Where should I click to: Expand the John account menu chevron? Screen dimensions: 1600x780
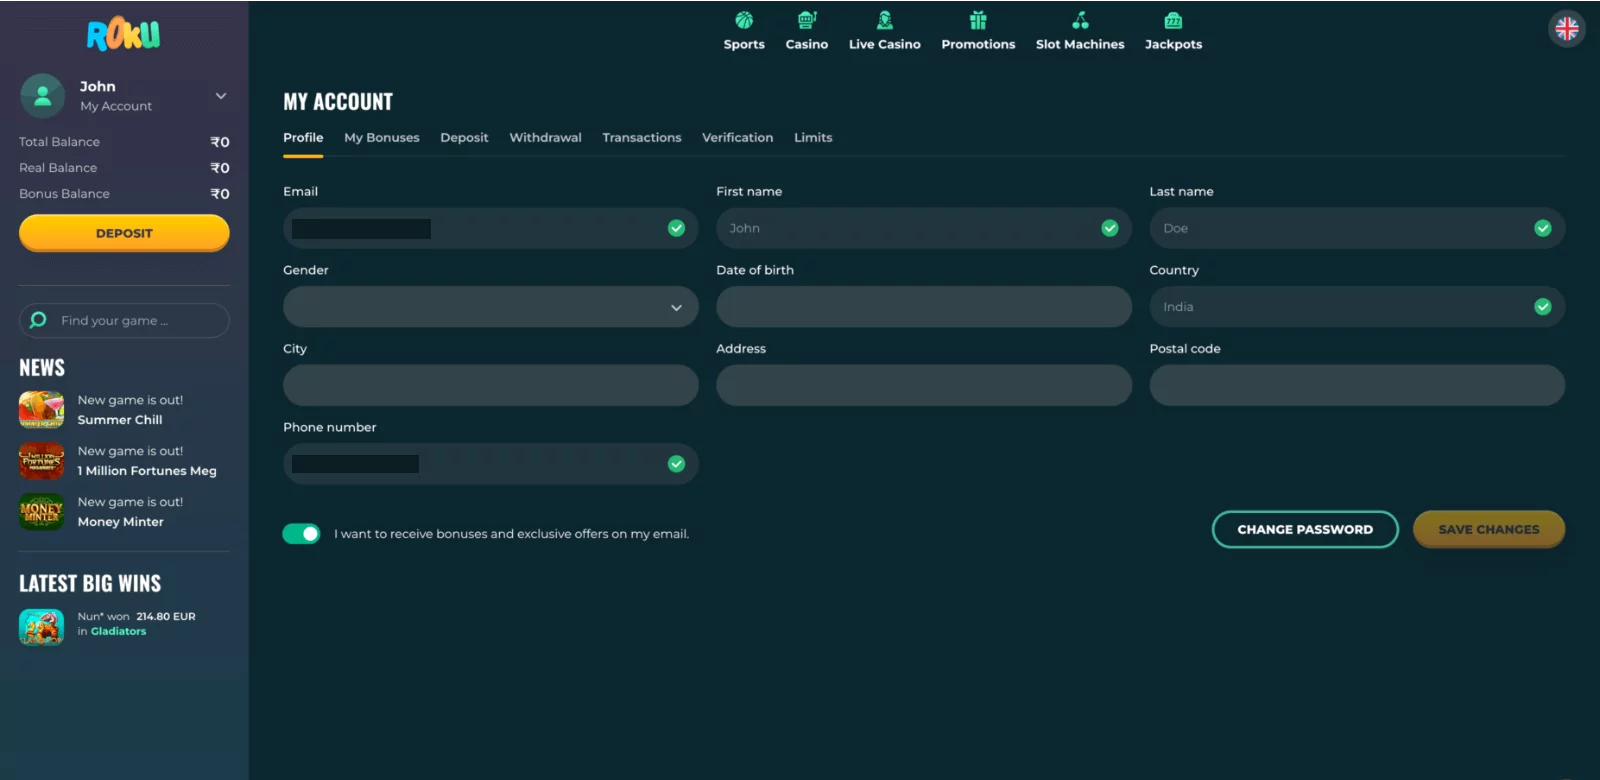221,96
